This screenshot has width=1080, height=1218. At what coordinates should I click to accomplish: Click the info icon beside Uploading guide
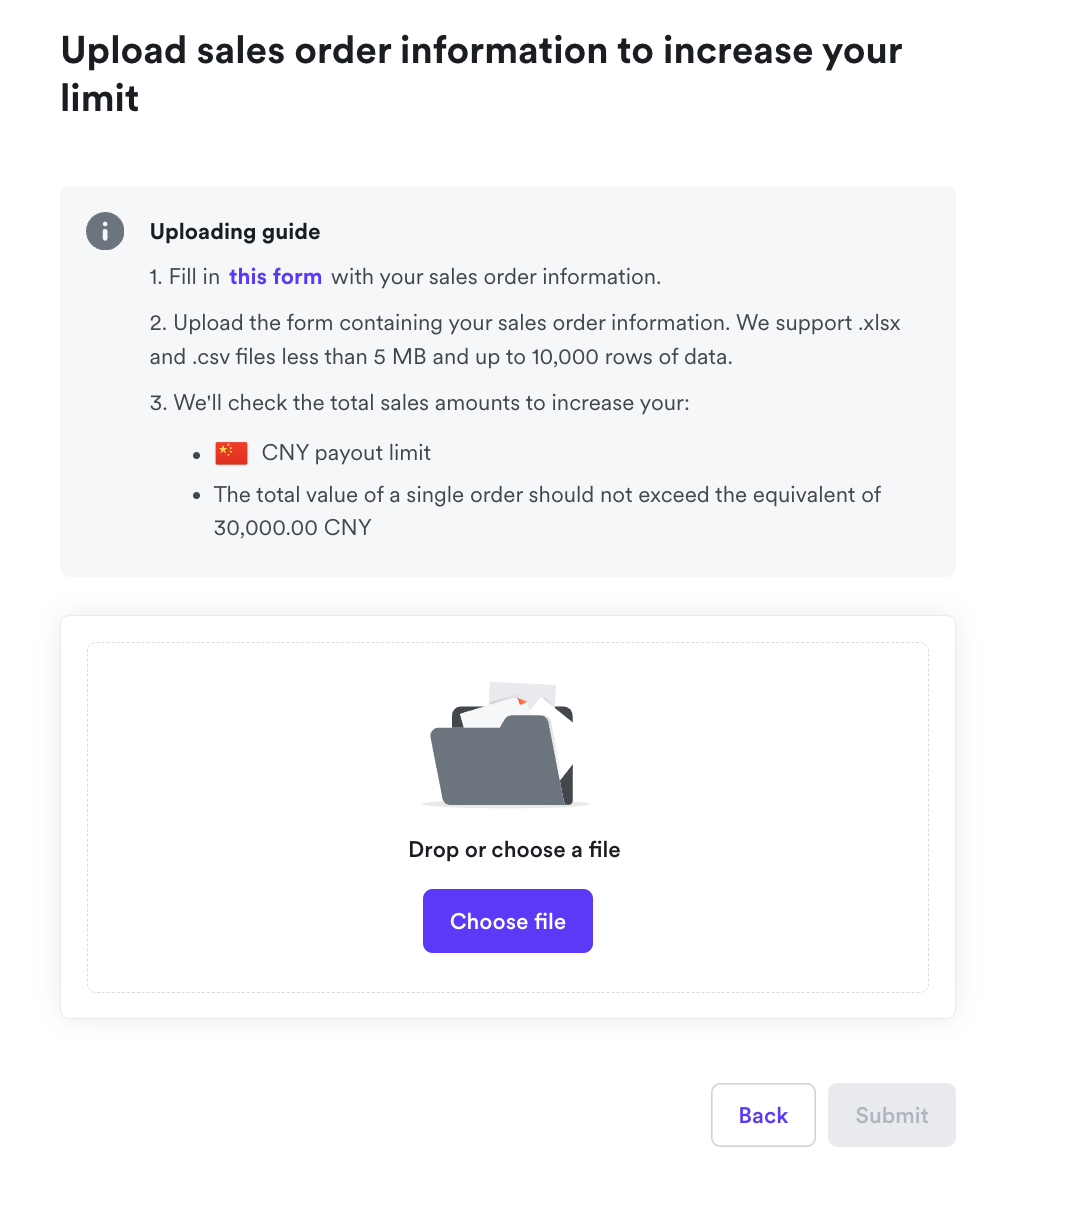105,231
